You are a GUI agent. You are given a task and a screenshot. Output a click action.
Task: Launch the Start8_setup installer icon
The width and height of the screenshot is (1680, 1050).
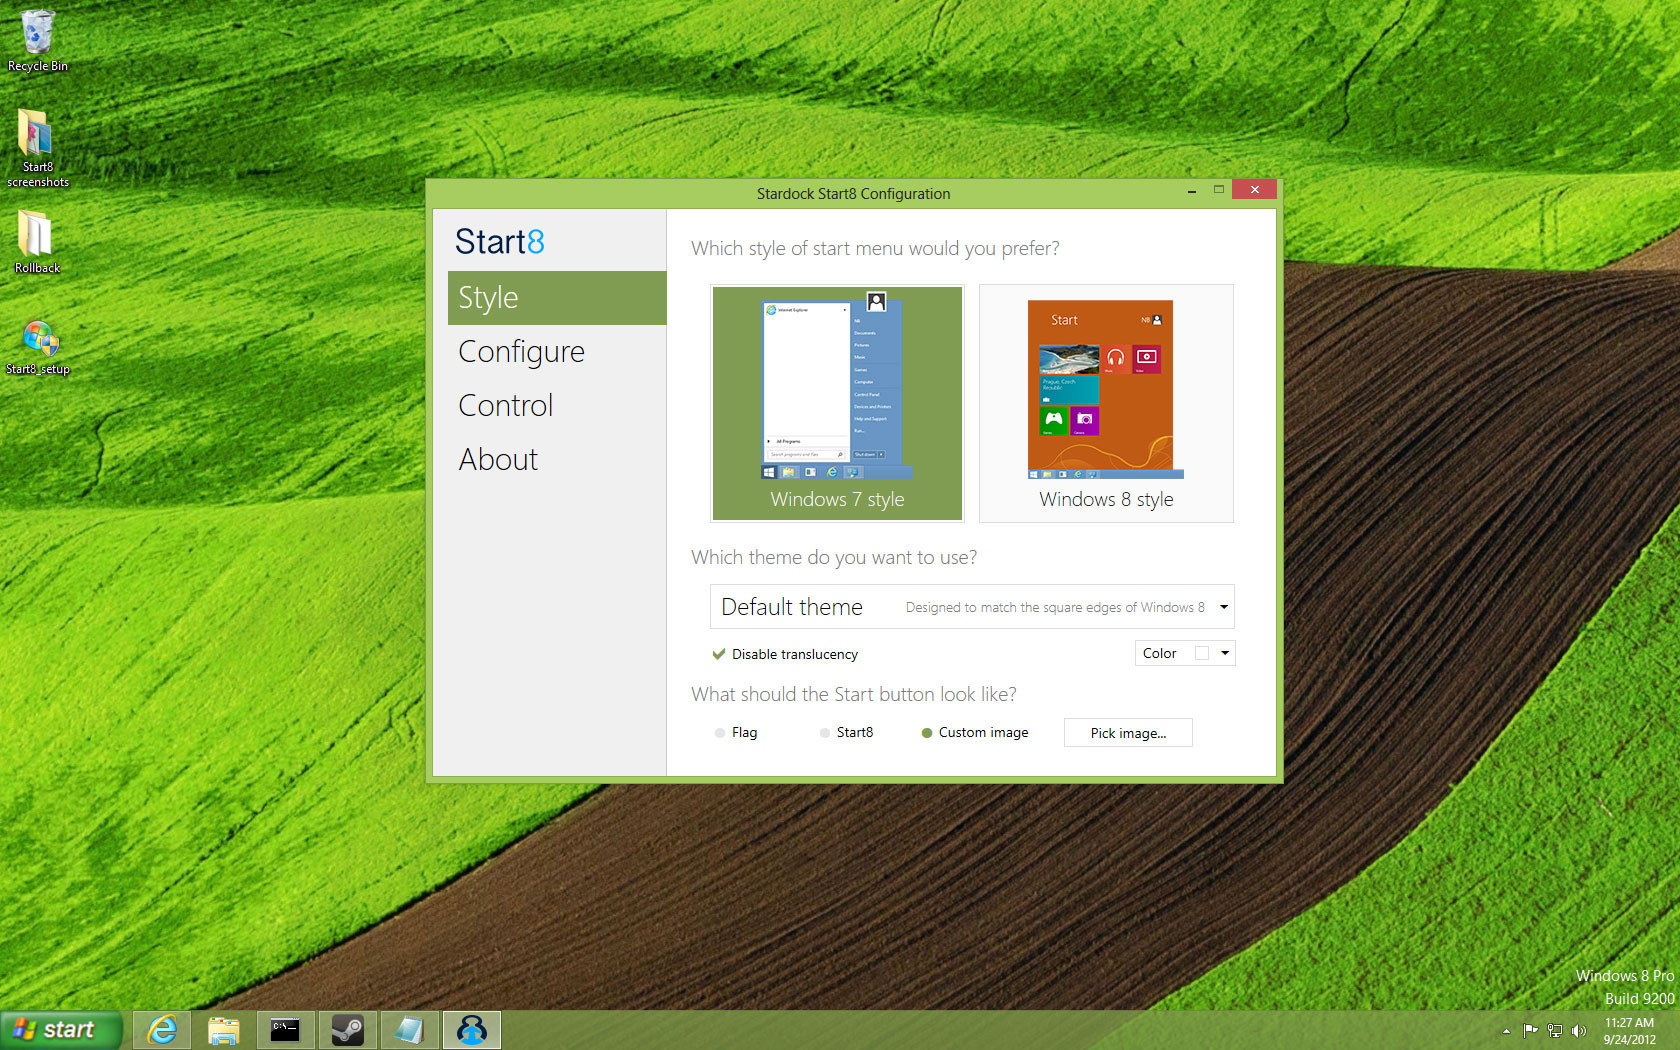click(x=38, y=347)
